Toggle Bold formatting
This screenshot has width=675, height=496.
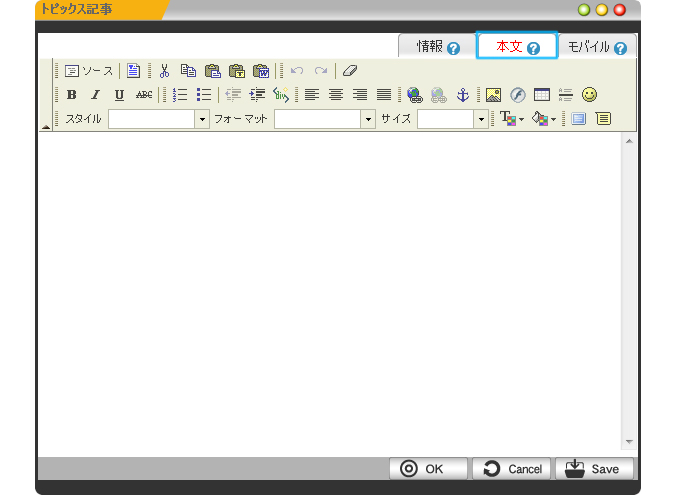pos(71,95)
